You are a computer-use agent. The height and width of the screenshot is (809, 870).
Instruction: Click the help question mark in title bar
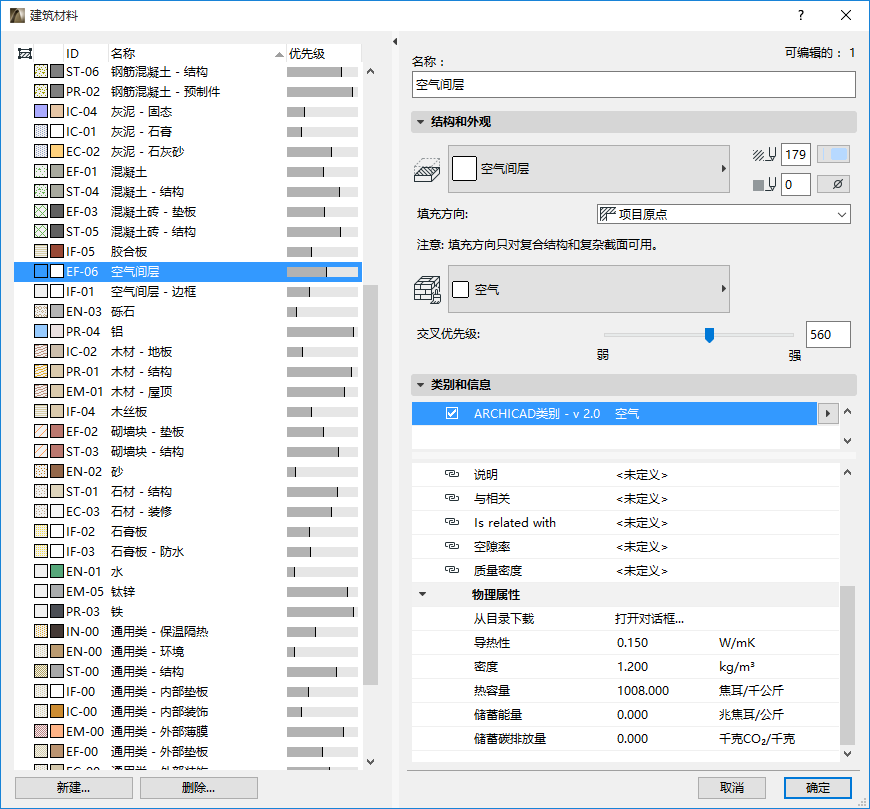click(800, 15)
